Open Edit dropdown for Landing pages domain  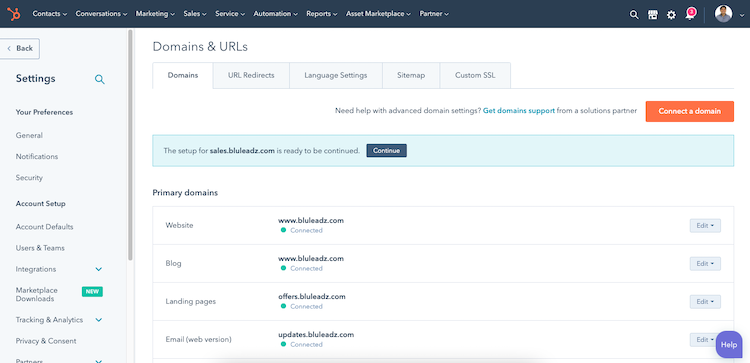(705, 302)
